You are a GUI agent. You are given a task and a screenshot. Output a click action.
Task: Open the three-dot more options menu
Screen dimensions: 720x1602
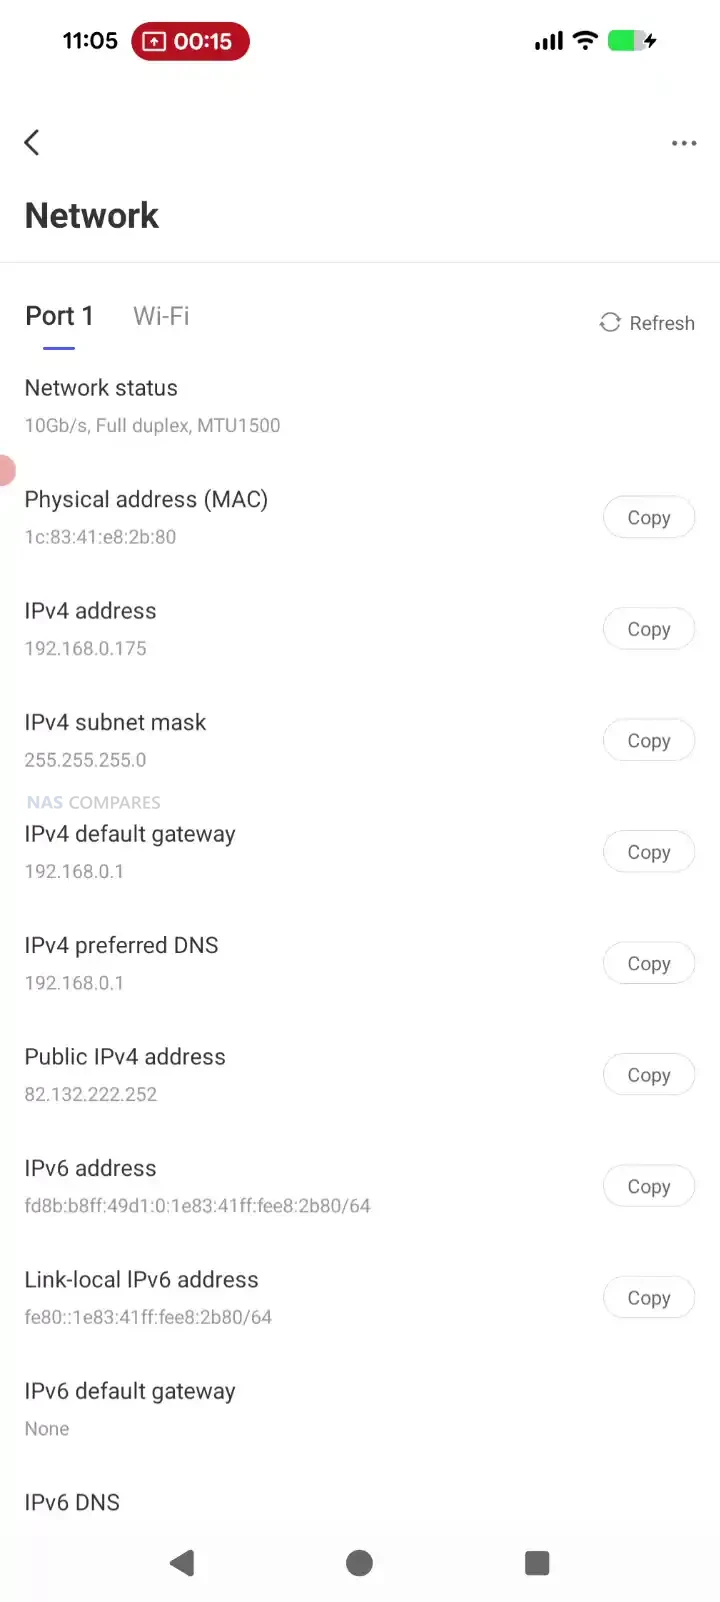click(x=684, y=143)
